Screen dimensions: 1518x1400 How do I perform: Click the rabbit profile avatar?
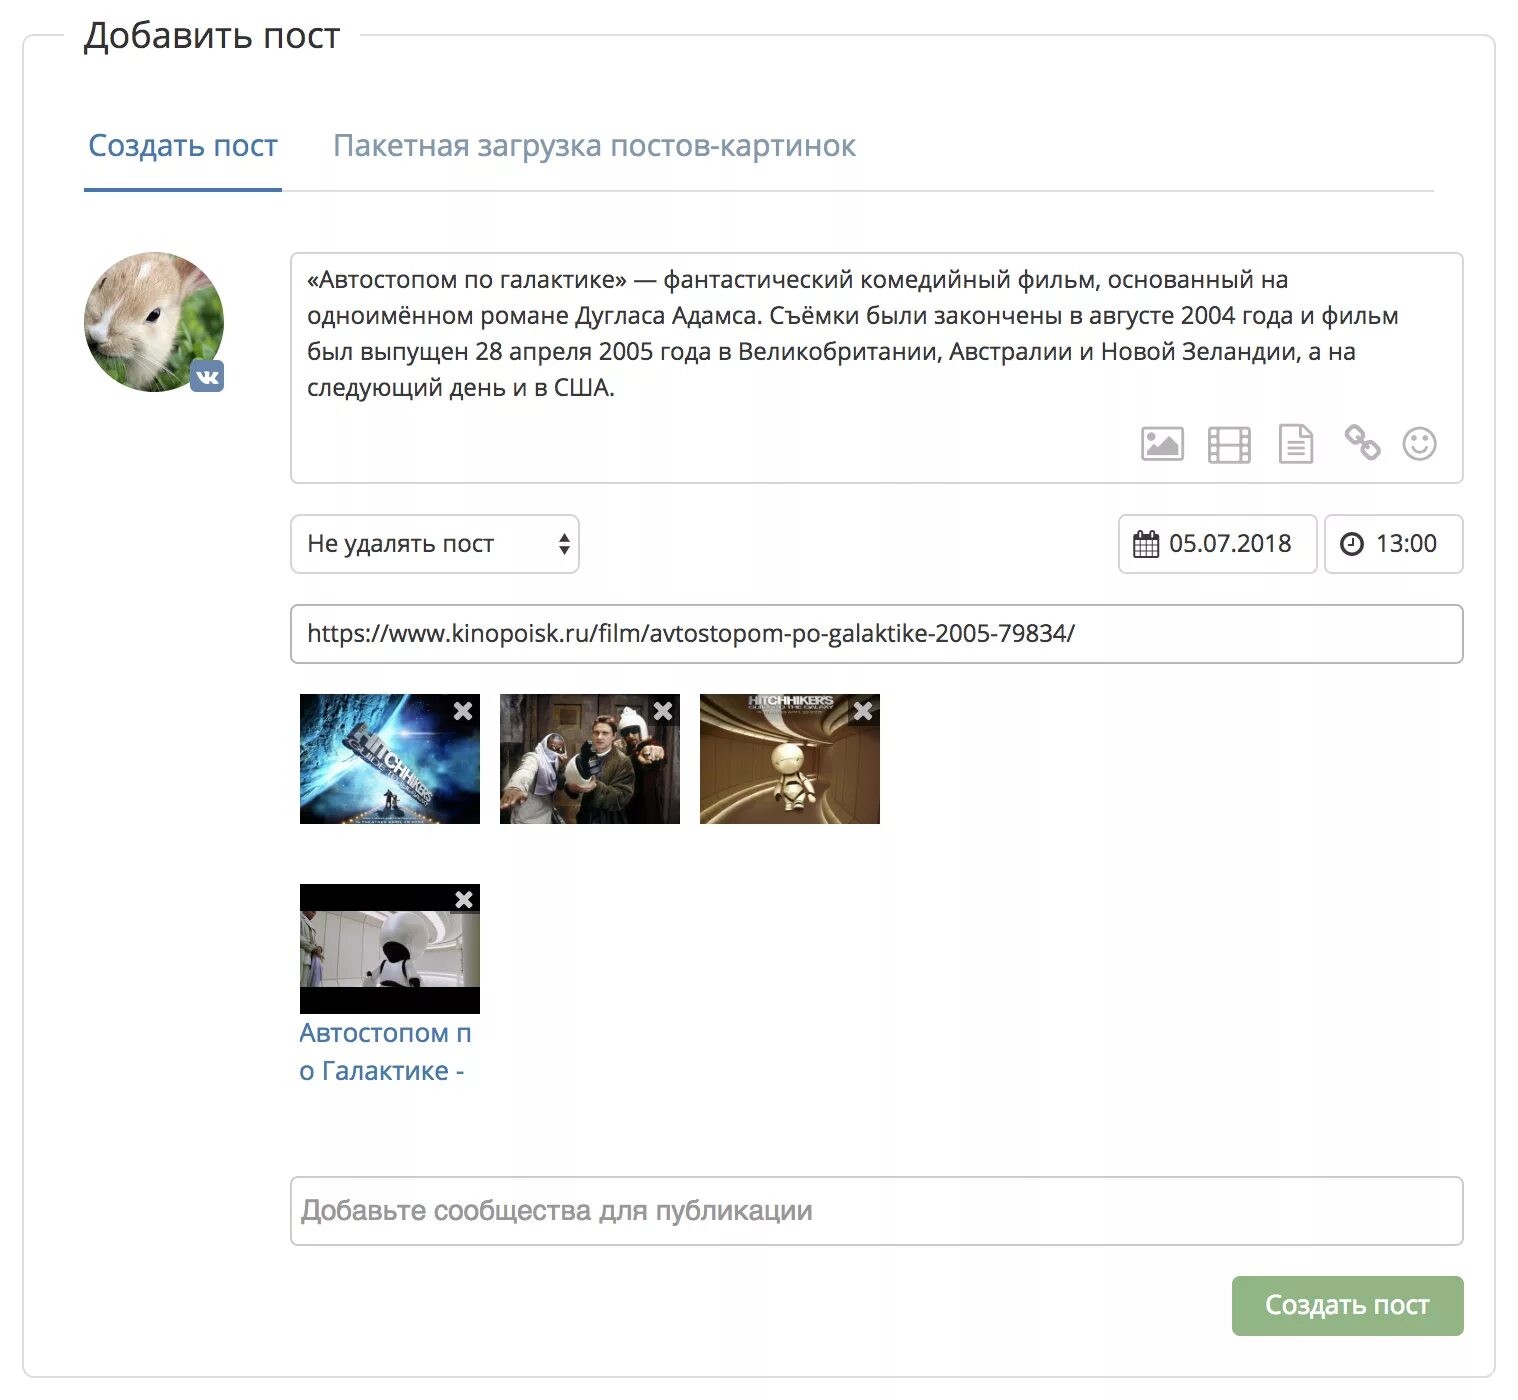point(154,321)
